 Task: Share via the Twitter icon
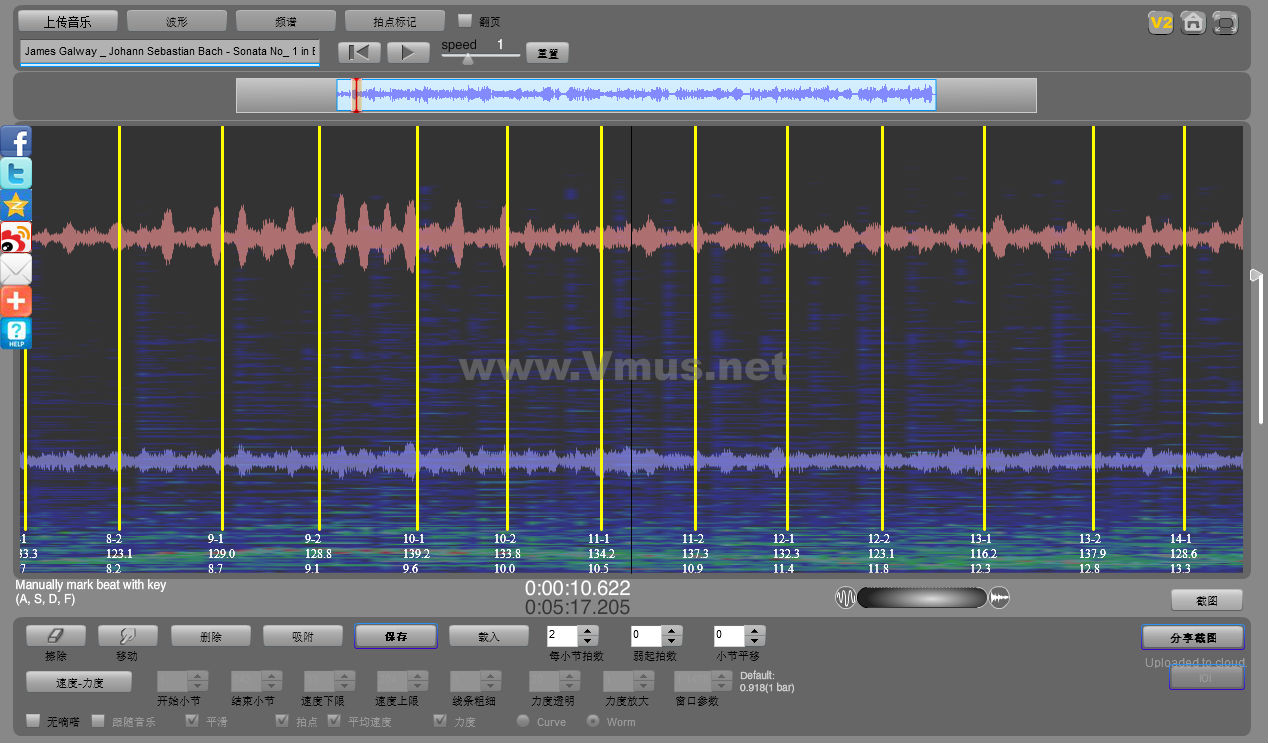click(x=16, y=173)
